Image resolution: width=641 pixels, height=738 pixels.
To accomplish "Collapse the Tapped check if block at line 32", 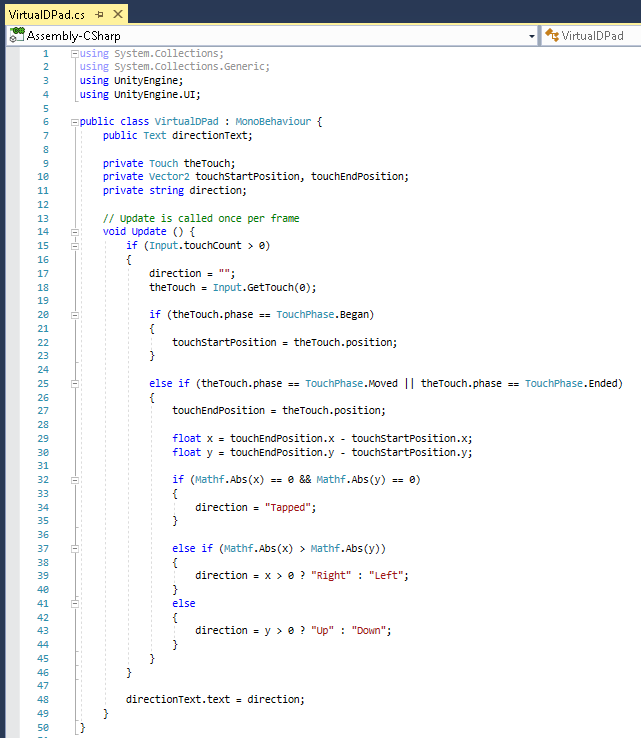I will point(74,479).
